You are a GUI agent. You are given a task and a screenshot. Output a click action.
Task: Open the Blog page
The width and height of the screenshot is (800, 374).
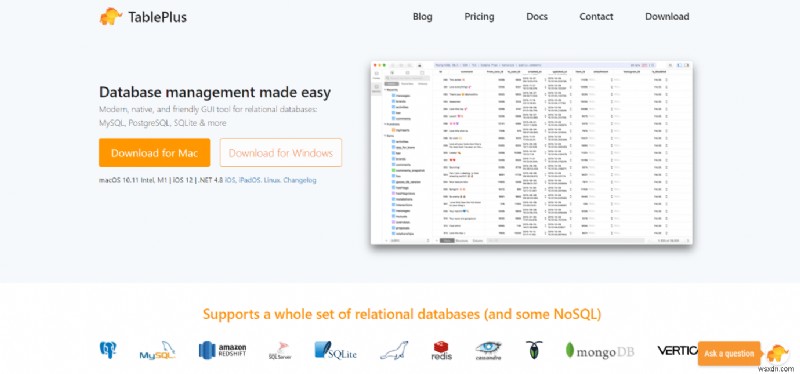point(422,17)
